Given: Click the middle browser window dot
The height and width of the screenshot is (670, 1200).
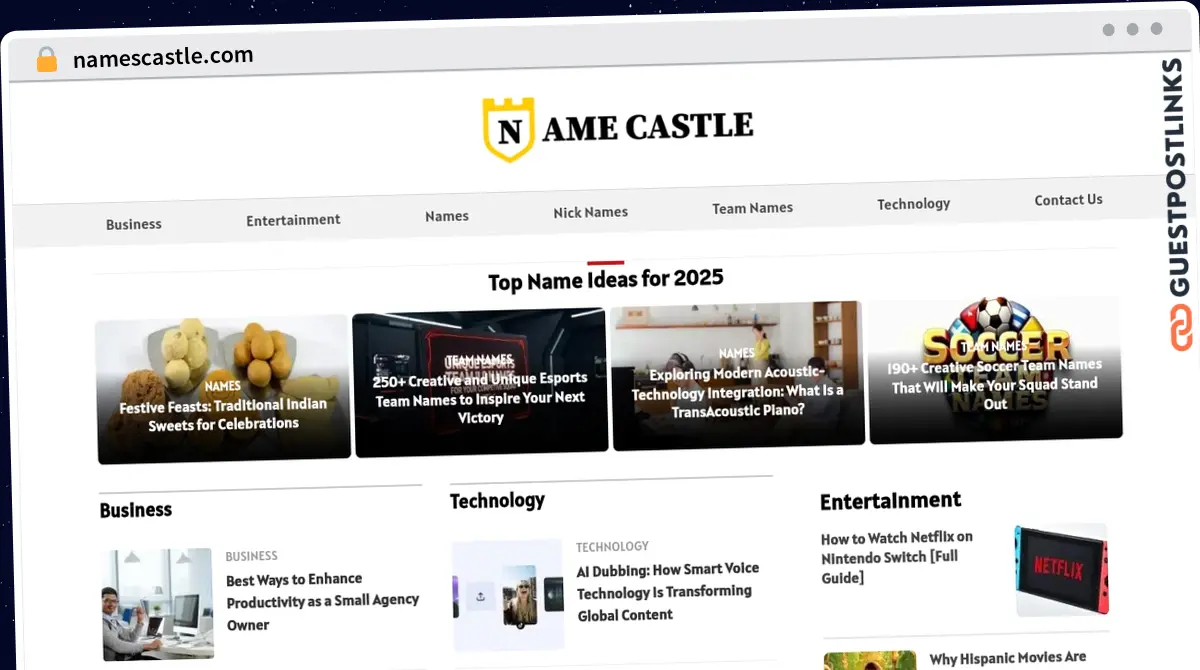Looking at the screenshot, I should point(1133,30).
